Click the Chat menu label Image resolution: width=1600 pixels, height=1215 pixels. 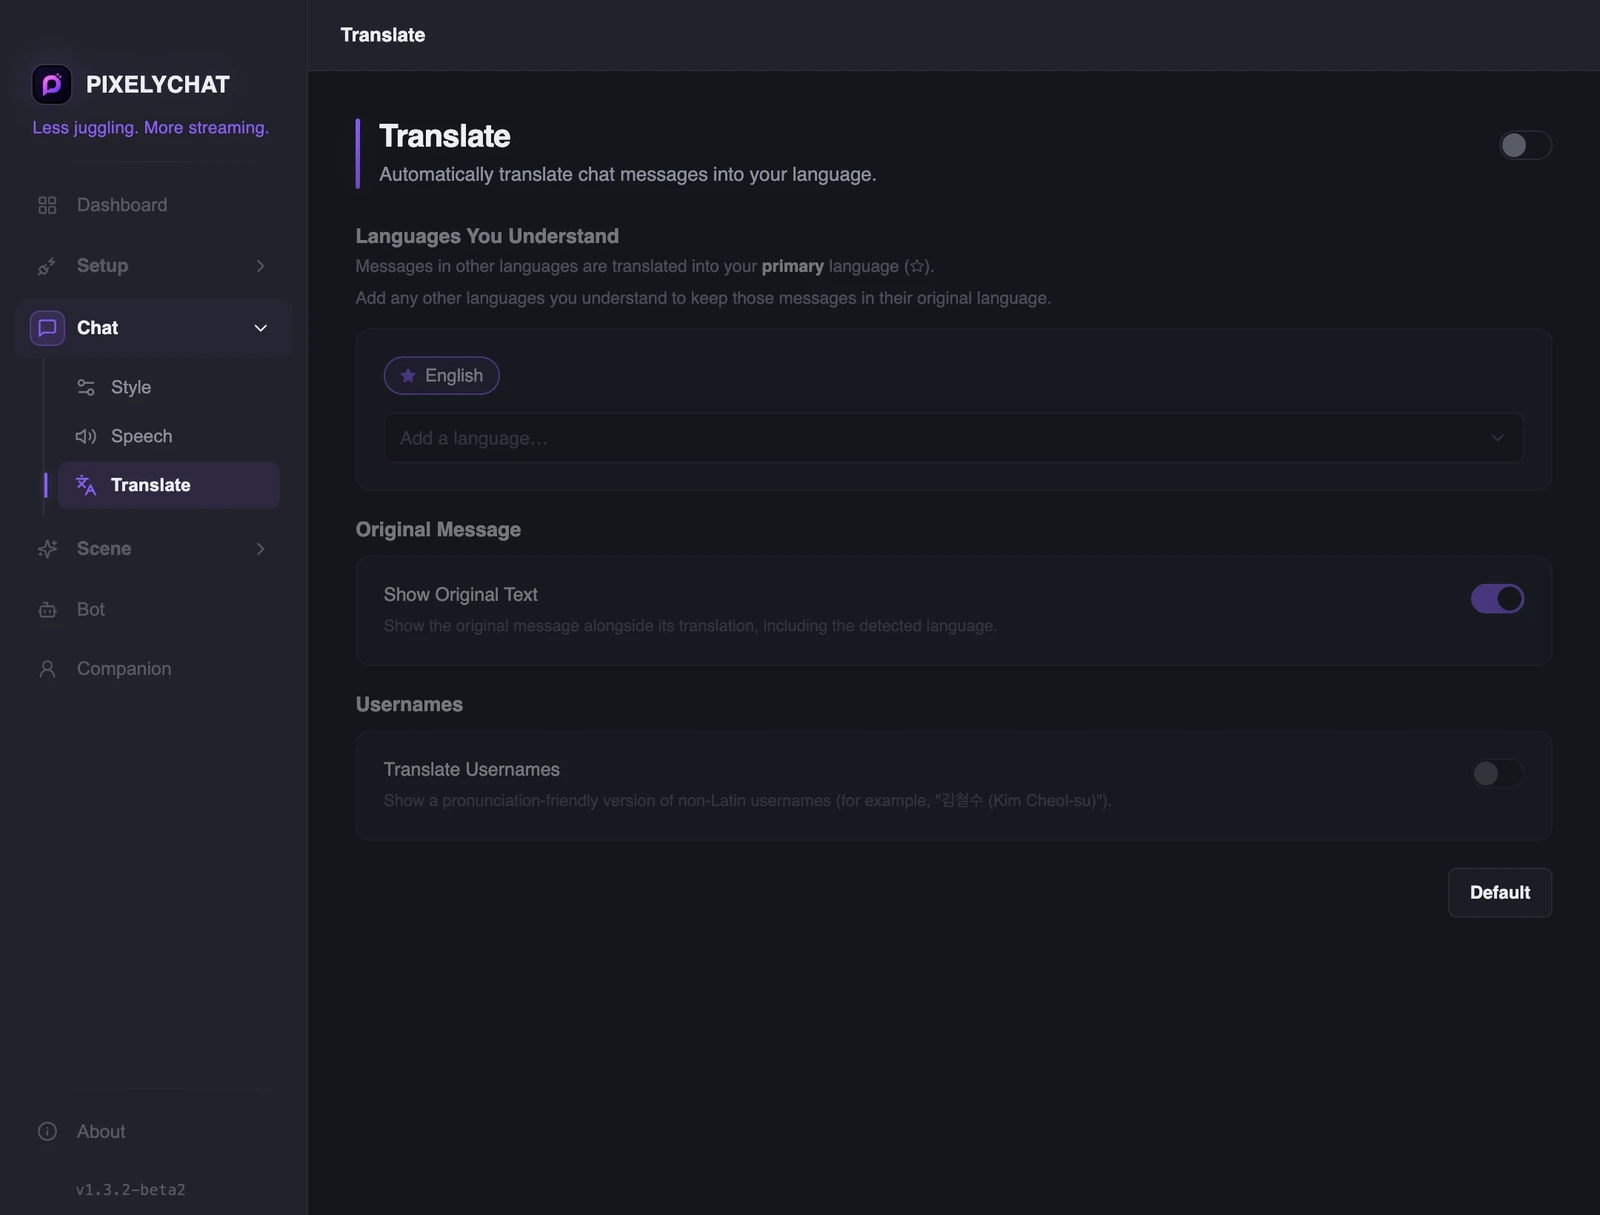click(x=98, y=328)
